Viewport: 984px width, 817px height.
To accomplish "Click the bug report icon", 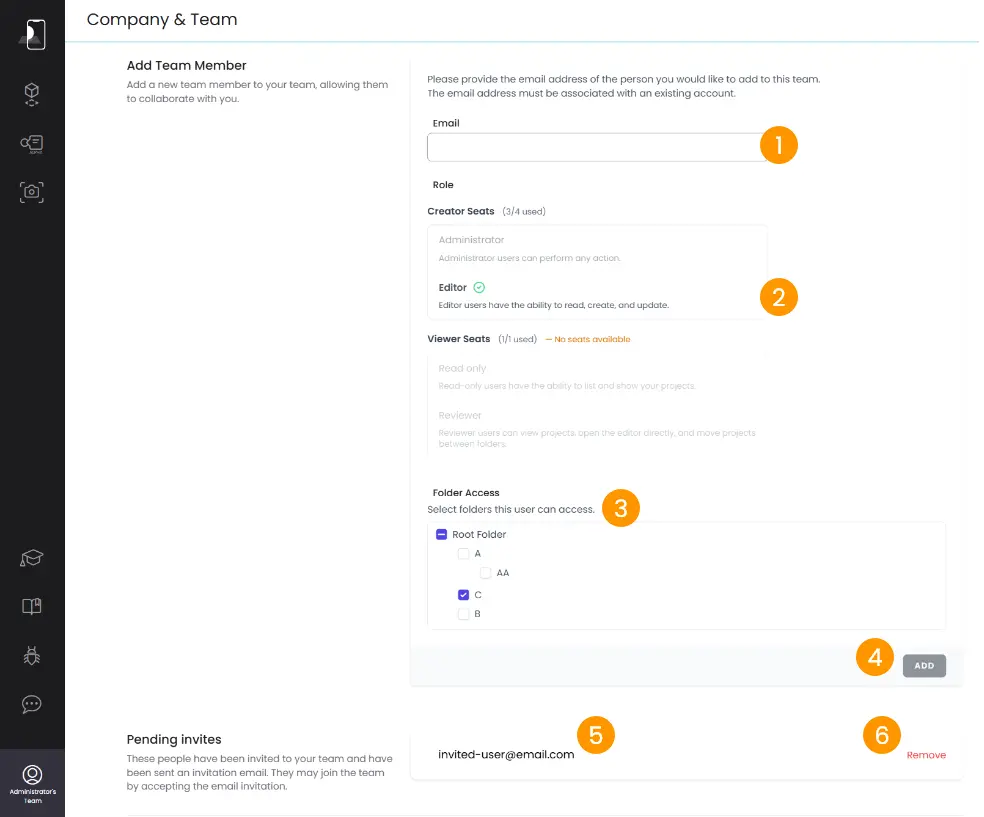I will (32, 655).
